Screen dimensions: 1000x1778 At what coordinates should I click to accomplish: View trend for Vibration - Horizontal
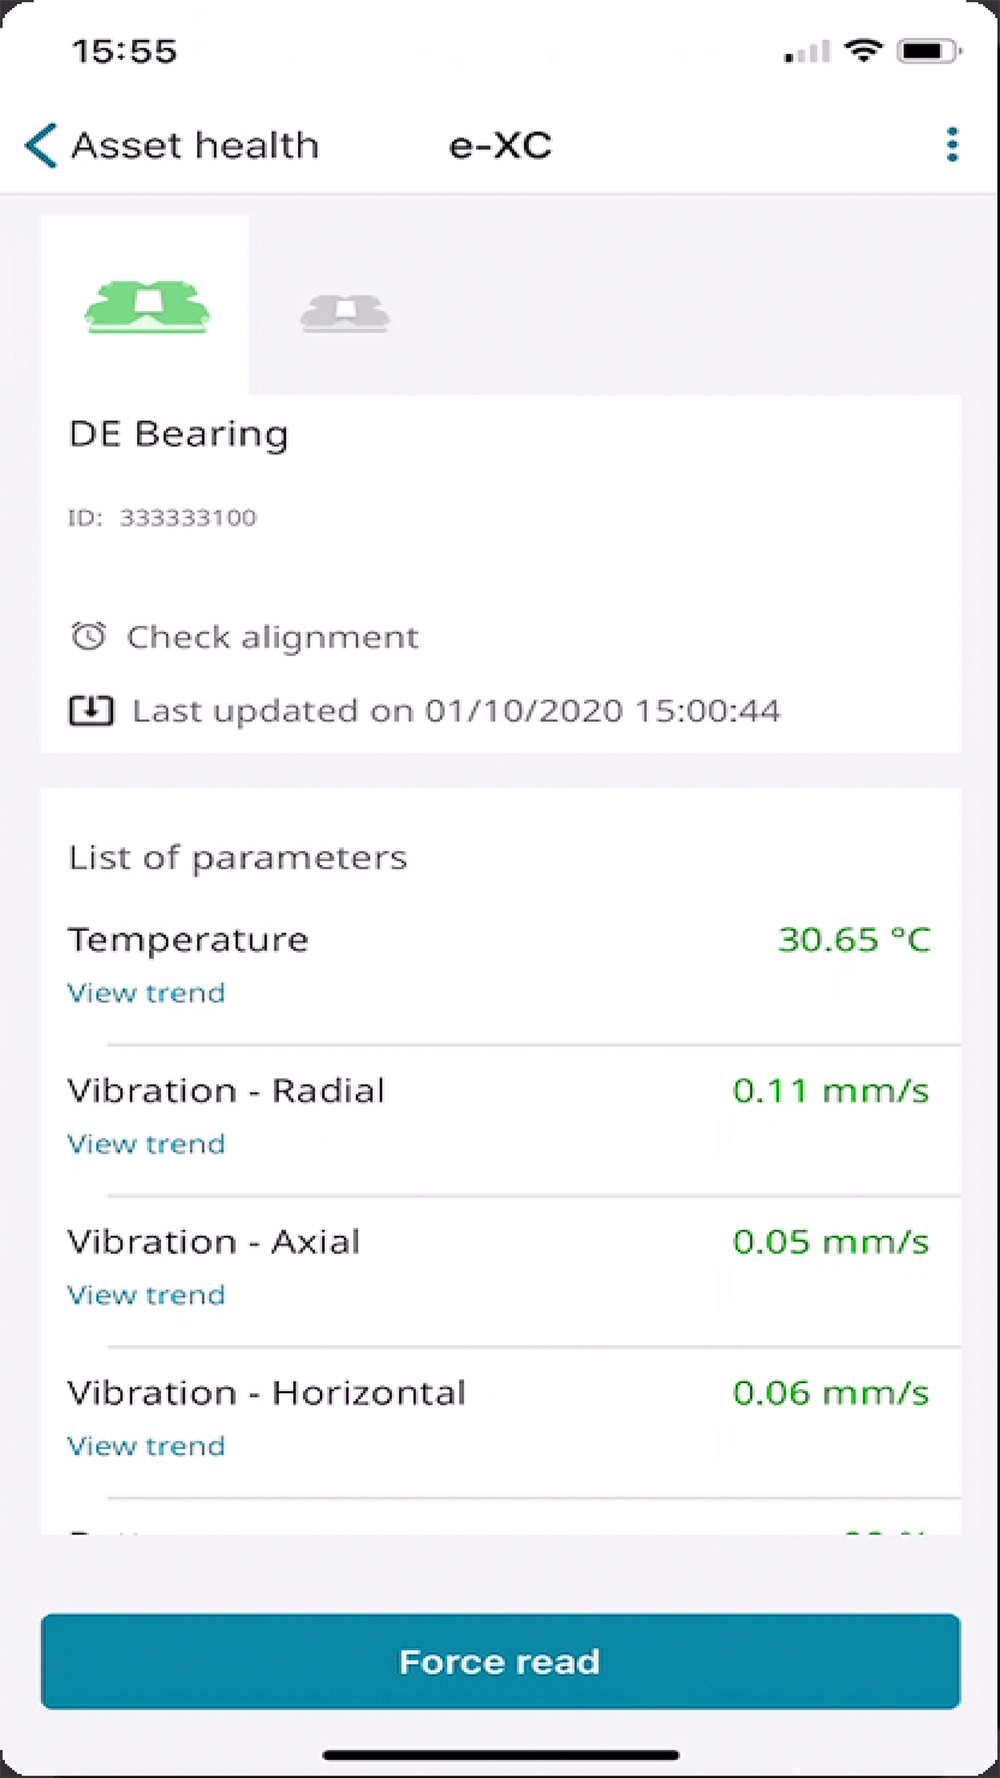146,1446
